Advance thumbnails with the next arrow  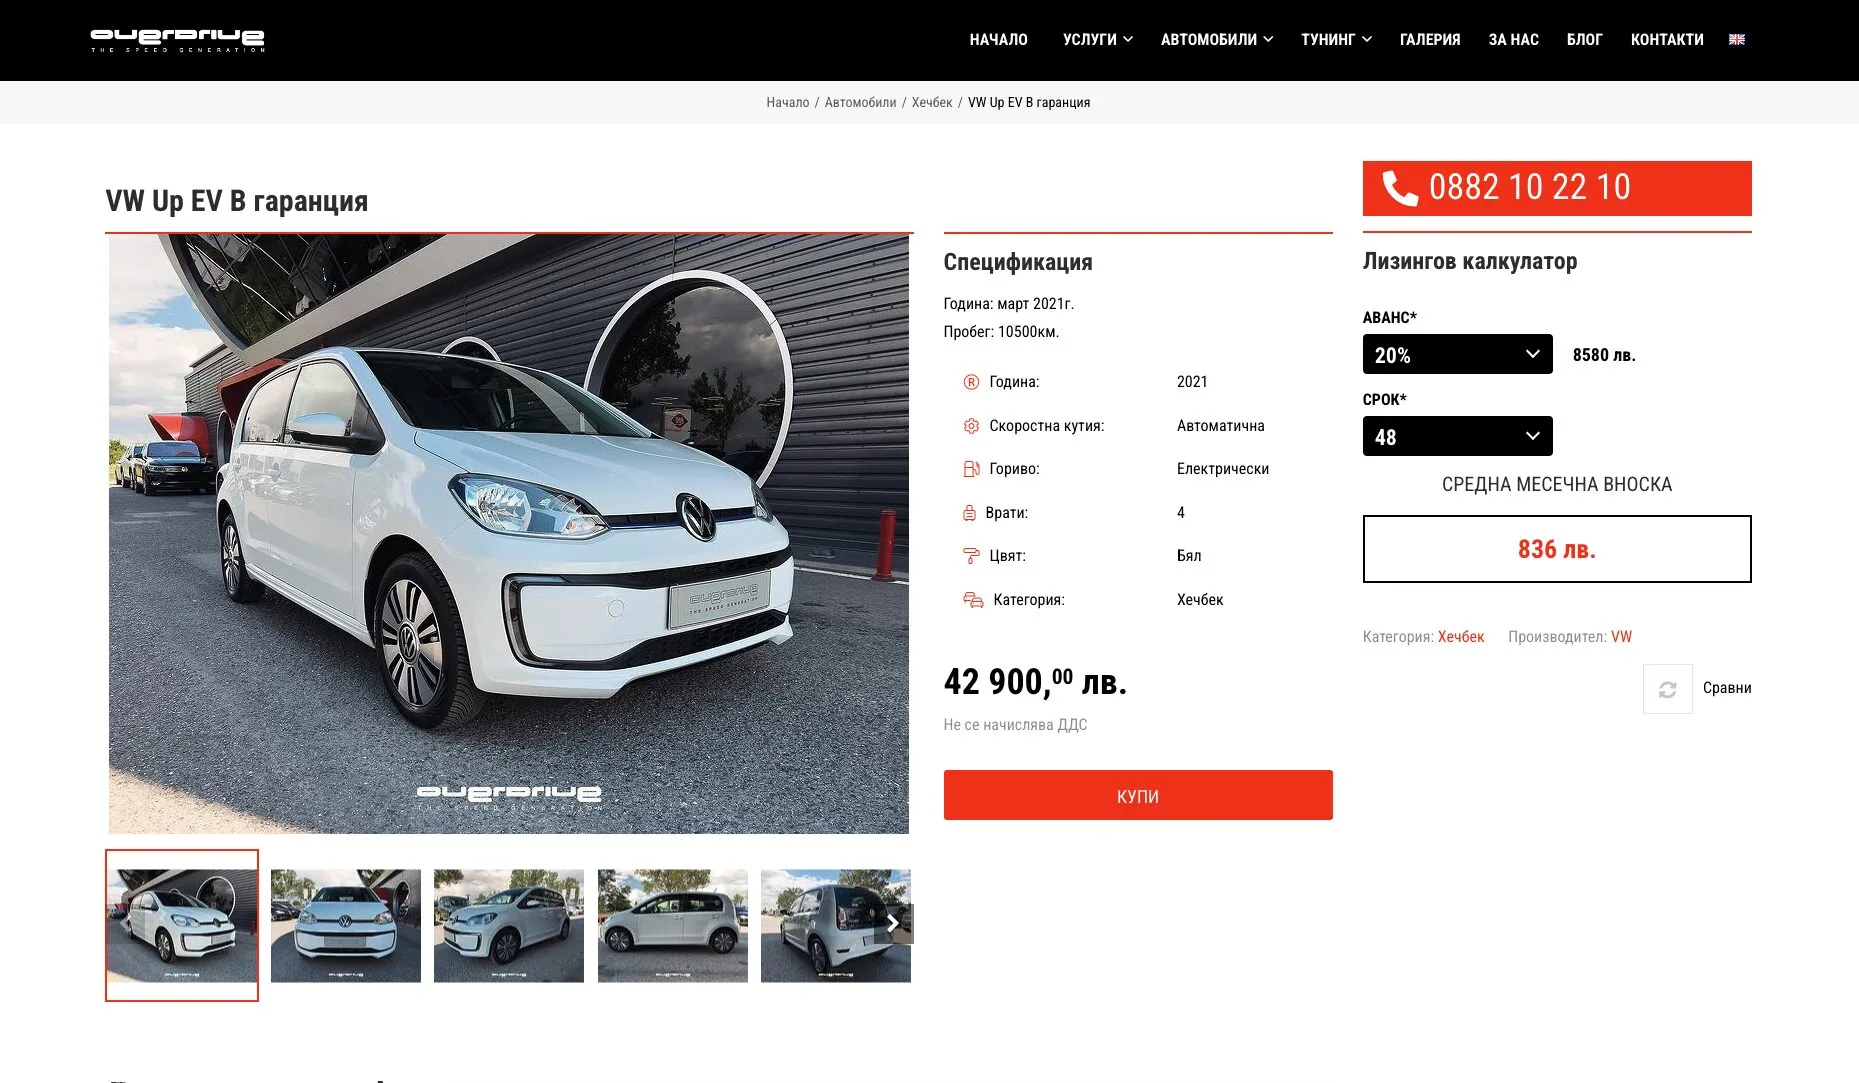coord(893,924)
